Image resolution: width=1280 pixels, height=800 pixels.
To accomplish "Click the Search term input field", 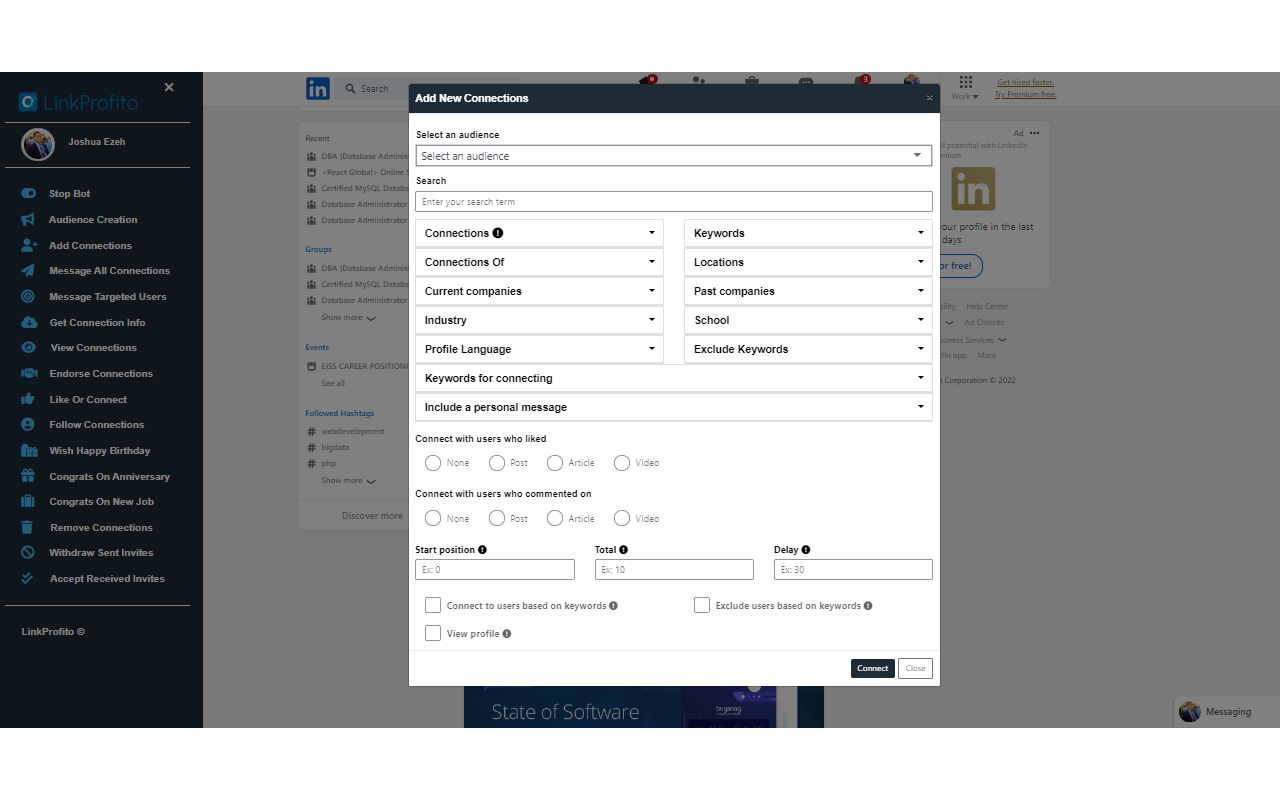I will click(x=674, y=201).
